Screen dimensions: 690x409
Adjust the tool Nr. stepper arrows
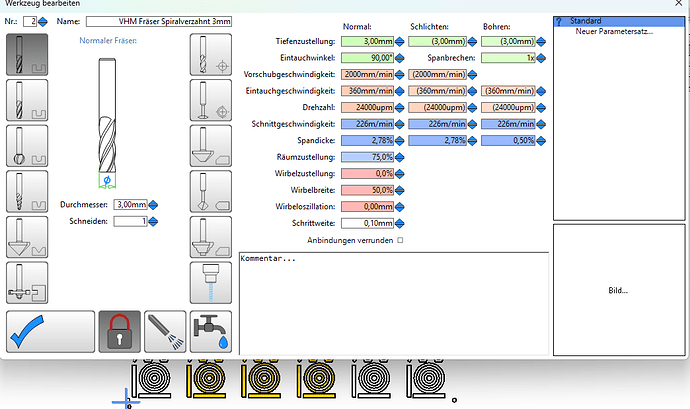(43, 21)
